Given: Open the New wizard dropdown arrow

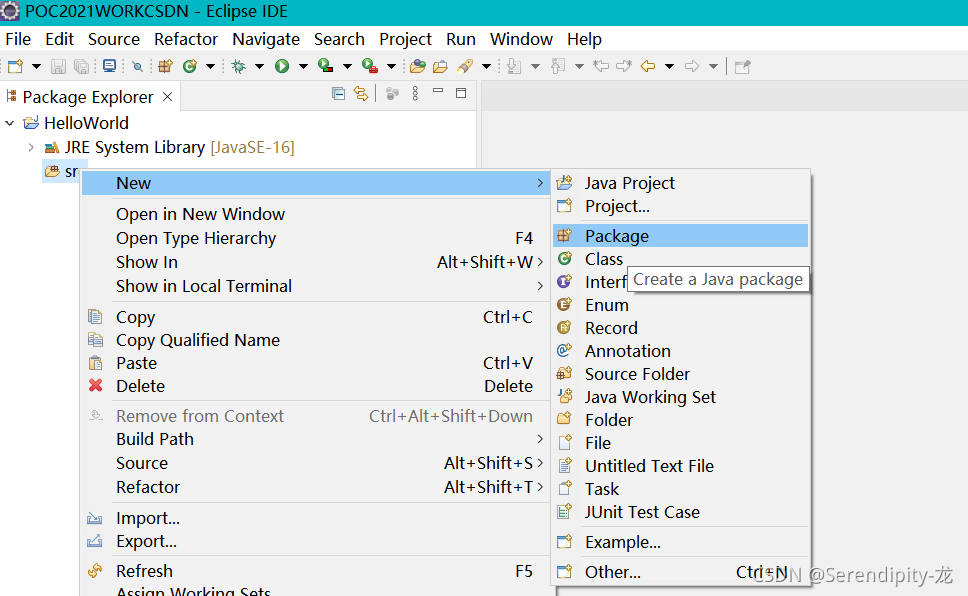Looking at the screenshot, I should pyautogui.click(x=36, y=66).
